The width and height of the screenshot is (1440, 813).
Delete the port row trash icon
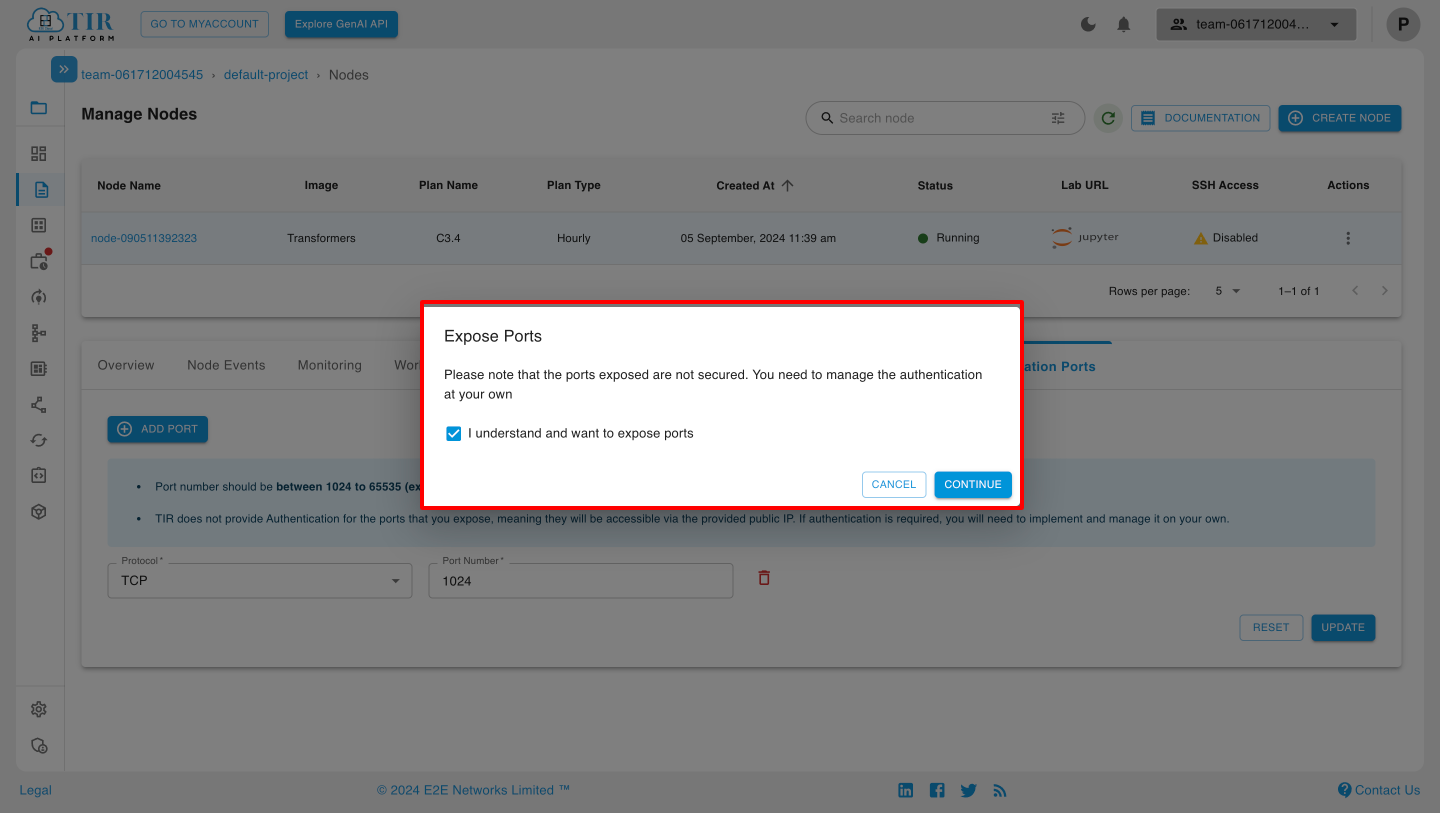[764, 578]
